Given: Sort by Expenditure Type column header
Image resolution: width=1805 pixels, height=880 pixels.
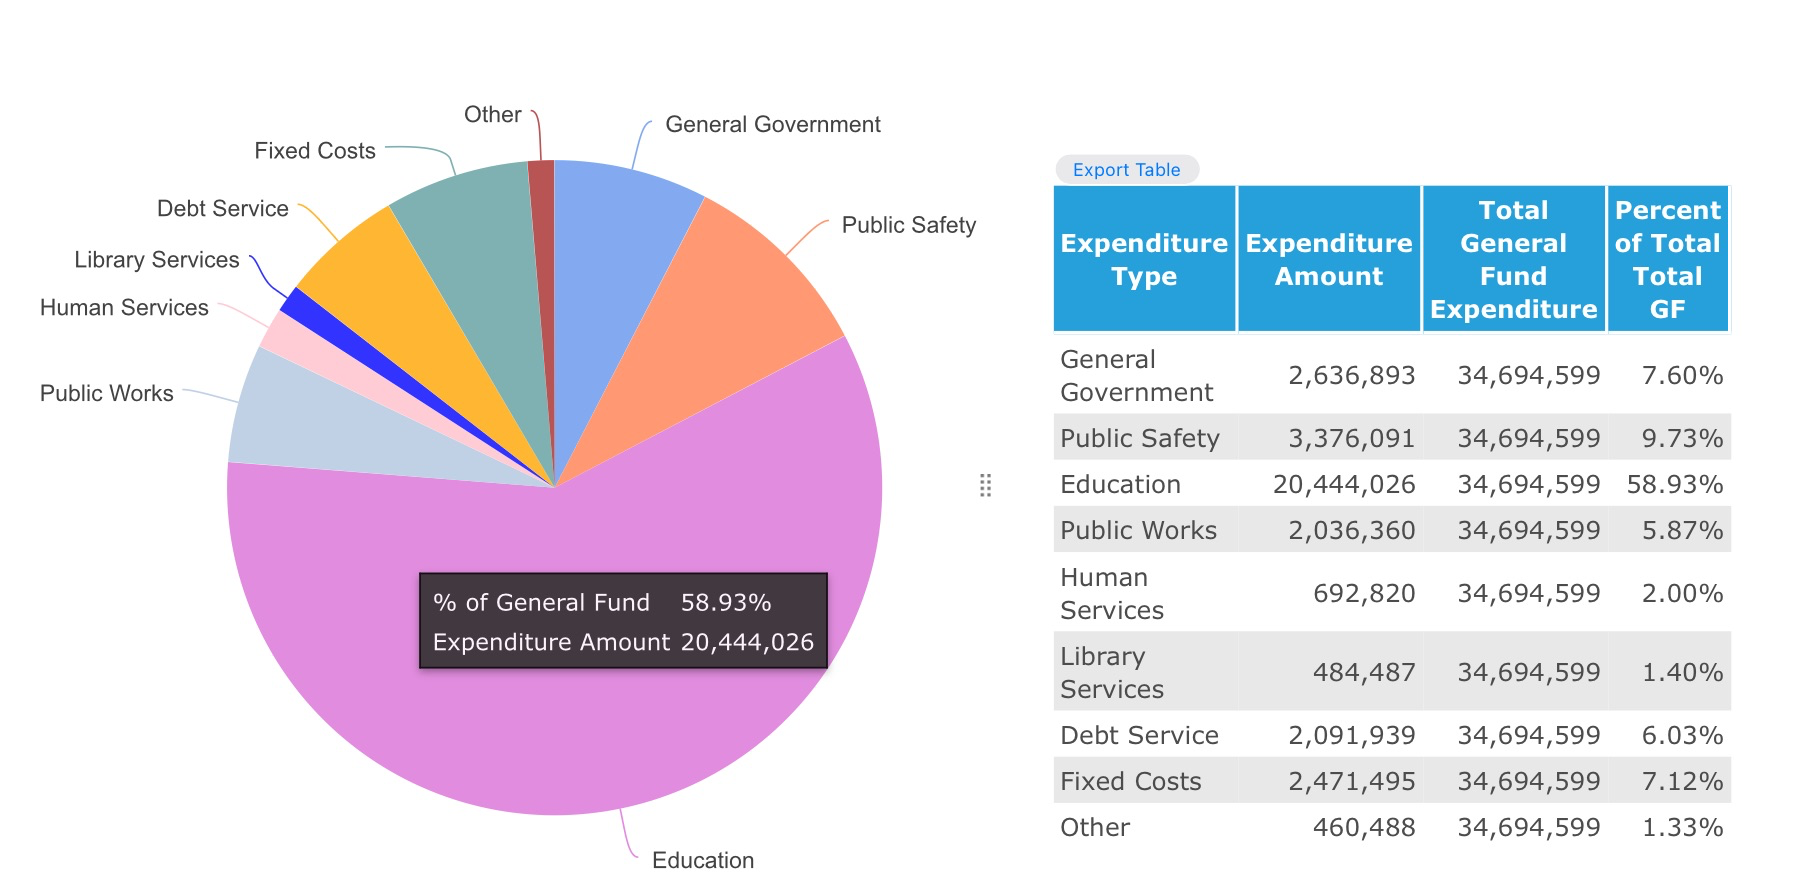Looking at the screenshot, I should (1144, 259).
